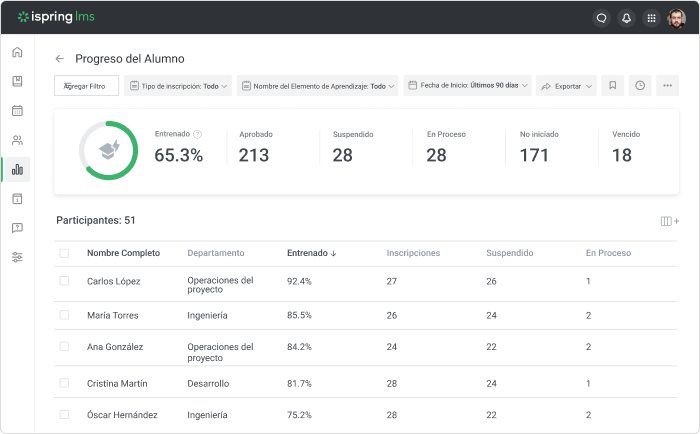Go to the home icon in sidebar

[17, 52]
